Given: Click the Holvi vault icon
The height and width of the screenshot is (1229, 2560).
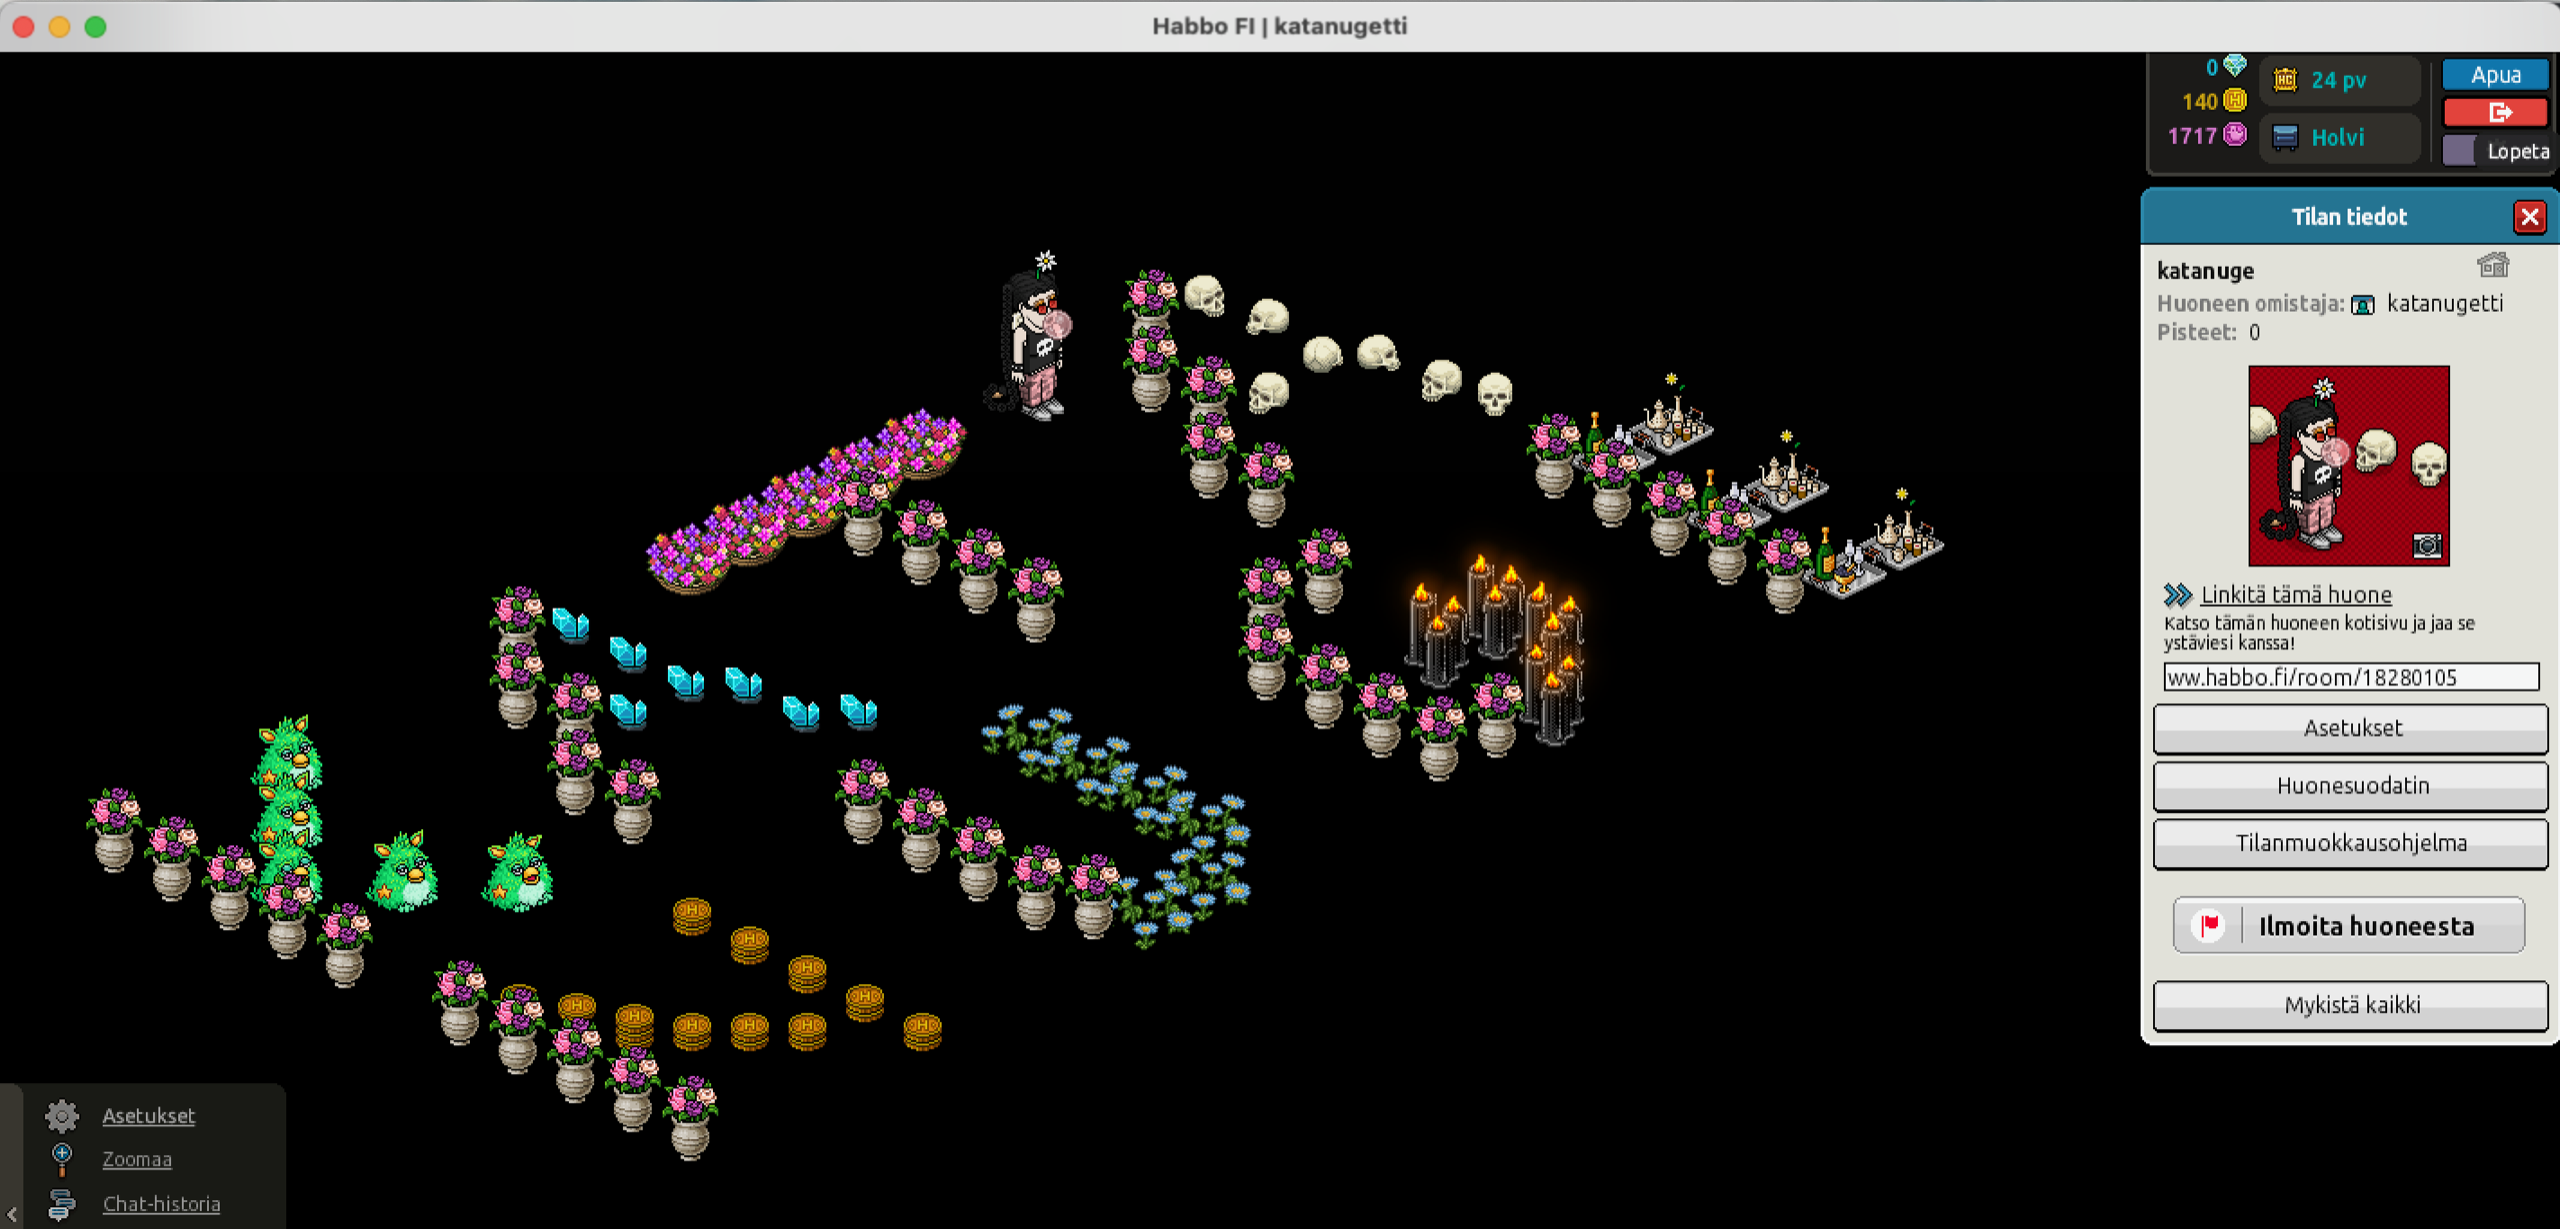Looking at the screenshot, I should coord(2285,137).
